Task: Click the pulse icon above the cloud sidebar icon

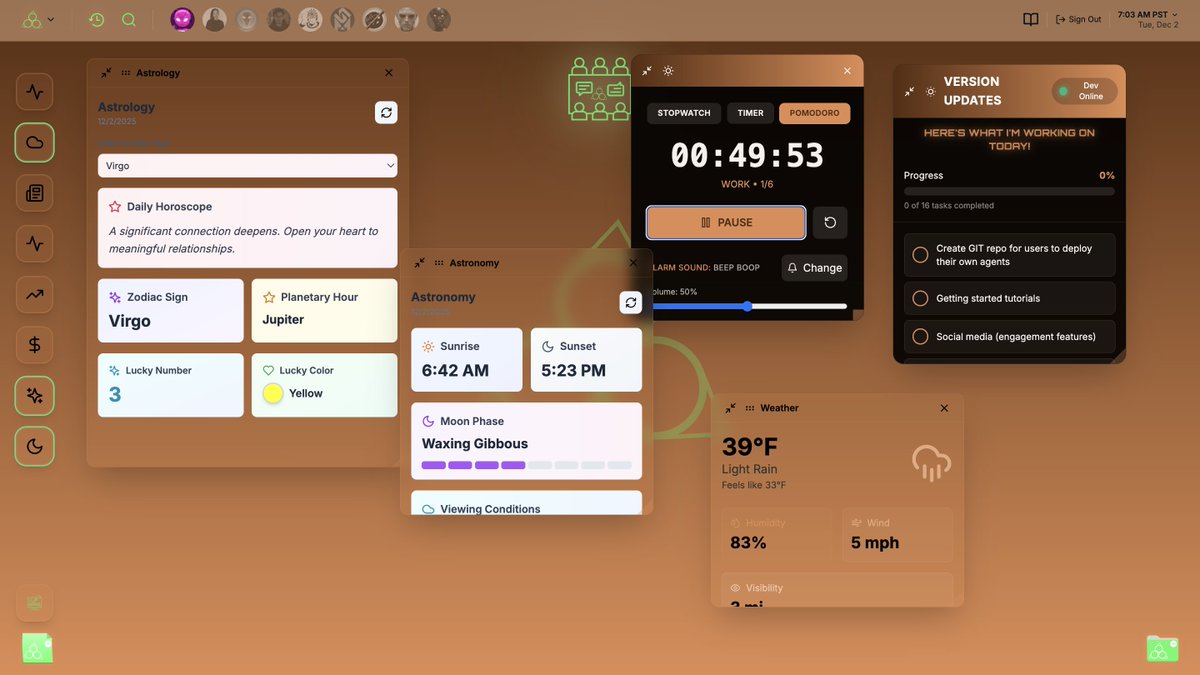Action: pyautogui.click(x=35, y=92)
